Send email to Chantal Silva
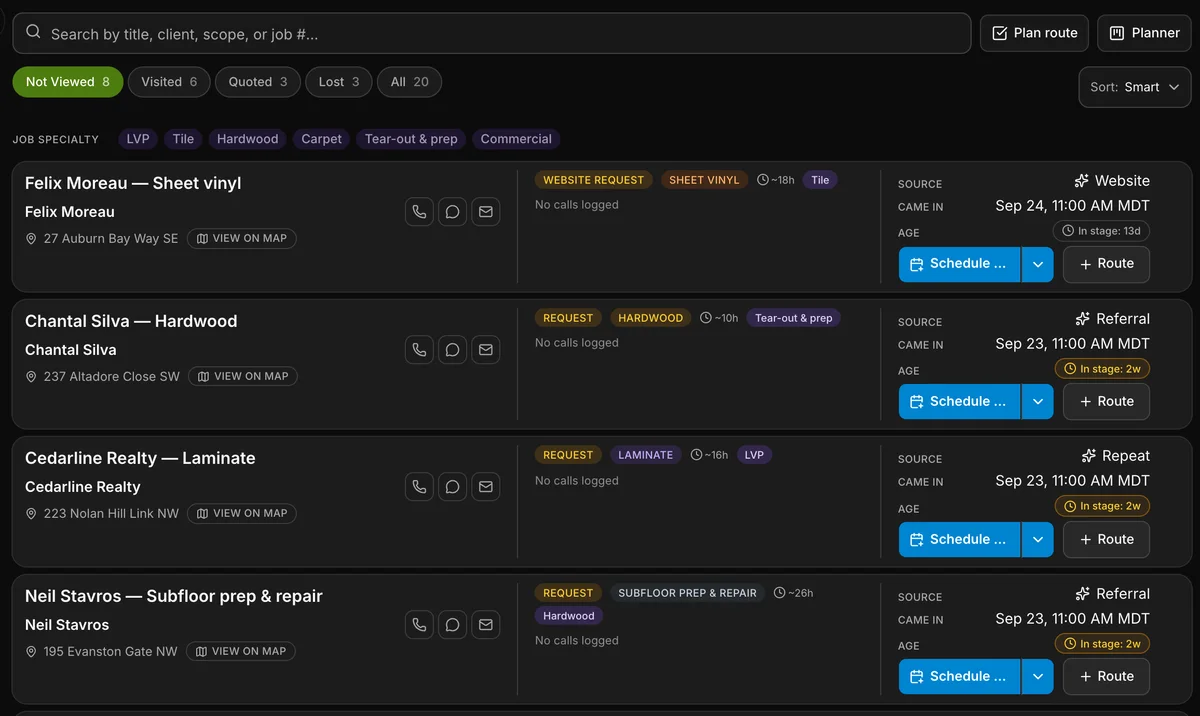 coord(486,350)
